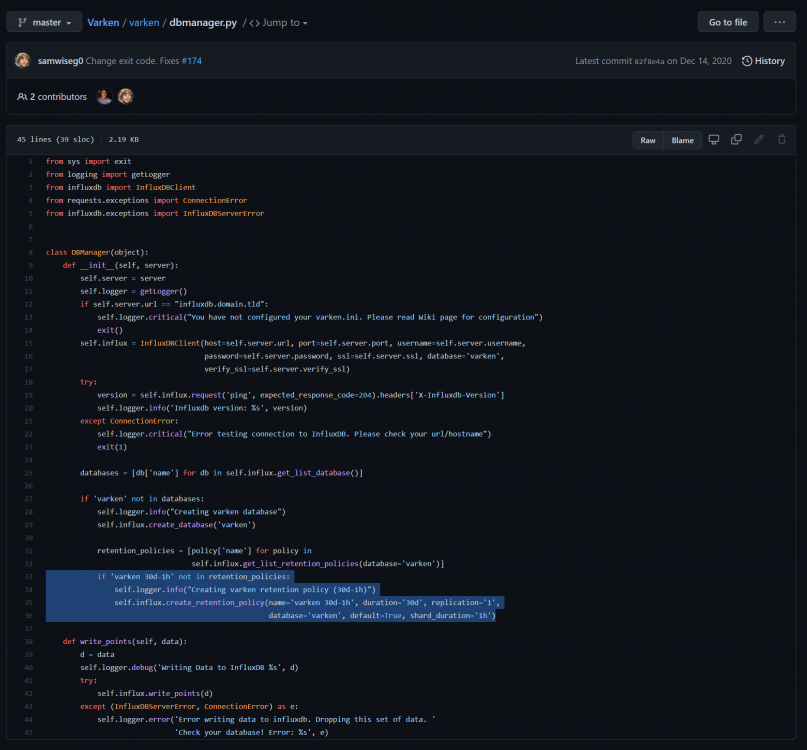Viewport: 807px width, 750px height.
Task: Open the latest commit hash link
Action: tap(648, 61)
